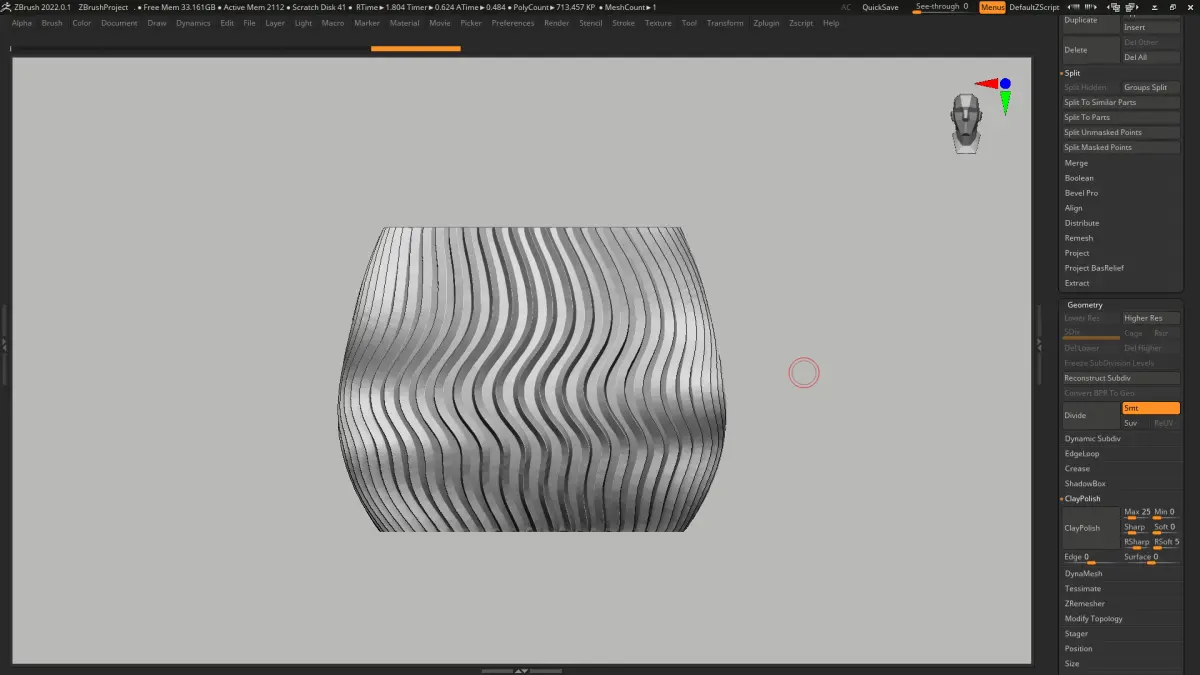Click the ClayPolish Edge slider
The image size is (1200, 675).
click(x=1090, y=558)
